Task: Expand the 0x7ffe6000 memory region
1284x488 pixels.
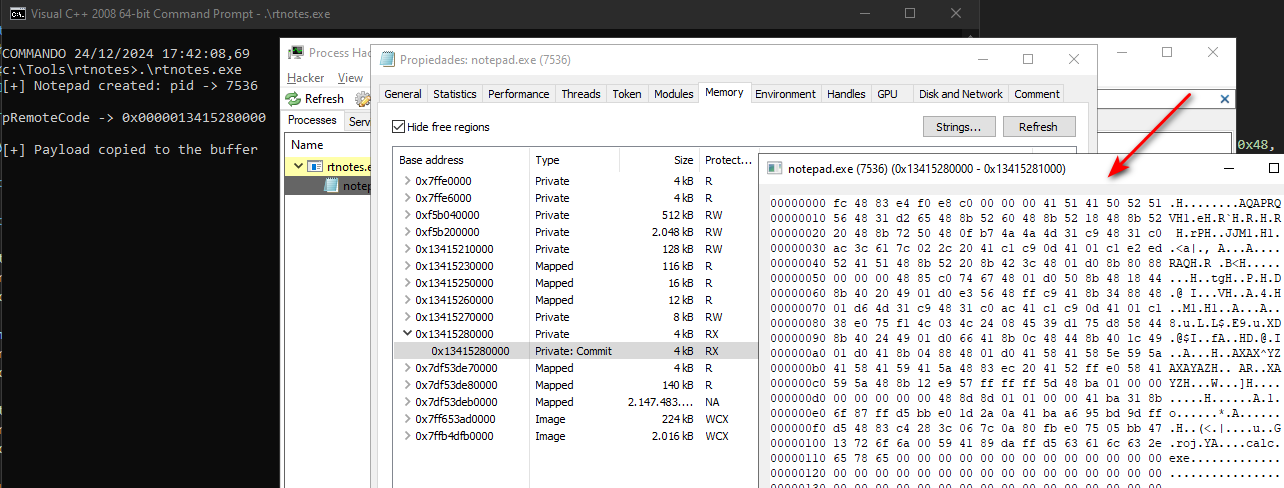Action: [x=407, y=198]
